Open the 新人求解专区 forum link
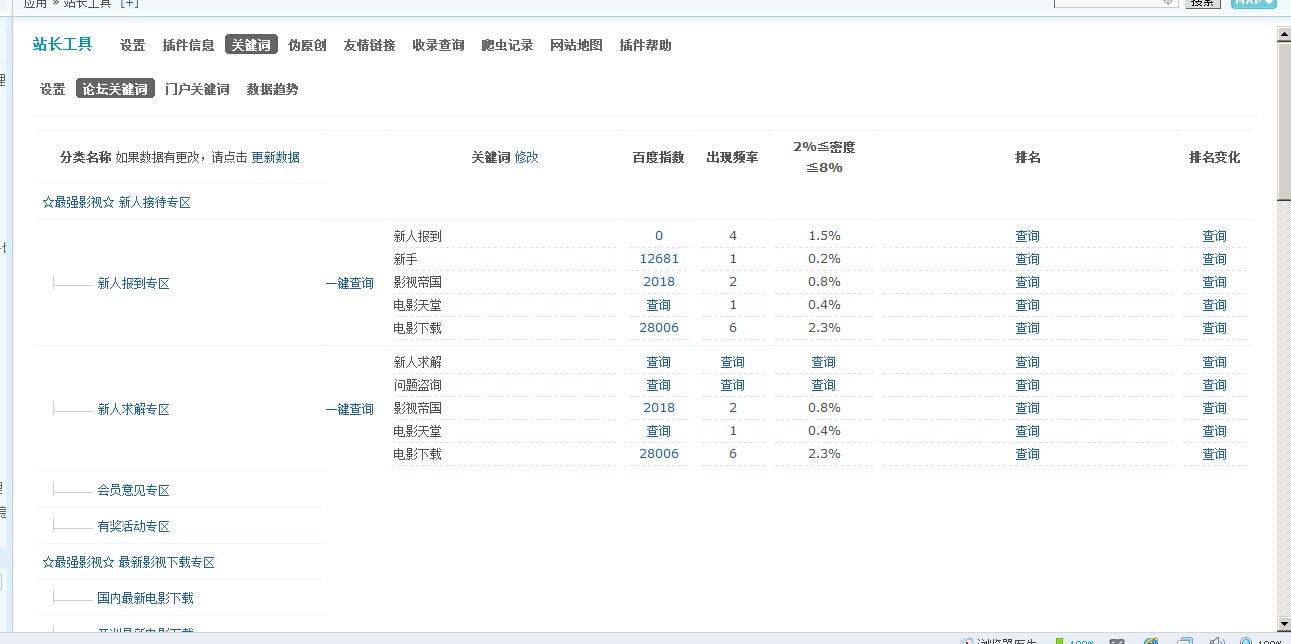The width and height of the screenshot is (1291, 644). pos(133,409)
